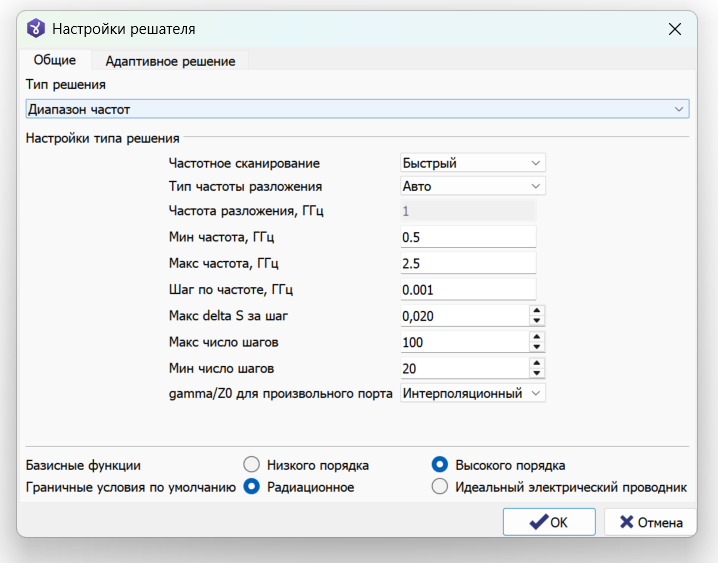Image resolution: width=718 pixels, height=563 pixels.
Task: Decrease Макс число шагов spinner
Action: [x=537, y=347]
